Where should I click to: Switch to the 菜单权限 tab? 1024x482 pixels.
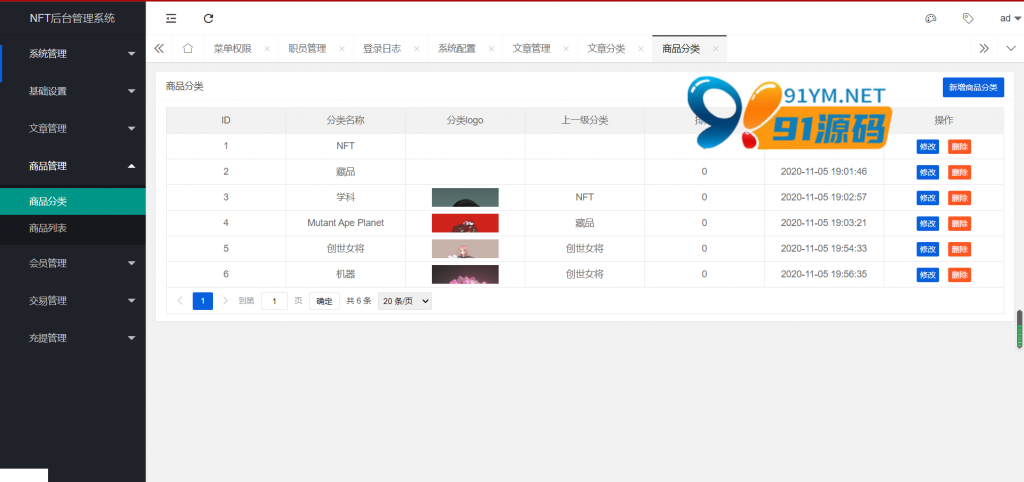(x=232, y=48)
